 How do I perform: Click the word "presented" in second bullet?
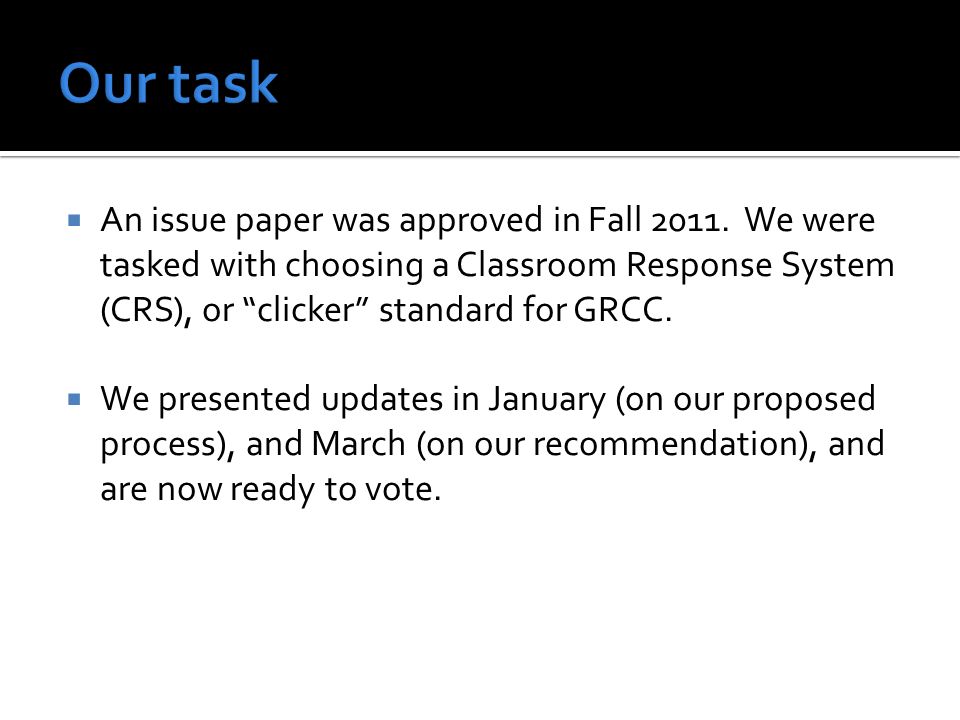(x=234, y=400)
